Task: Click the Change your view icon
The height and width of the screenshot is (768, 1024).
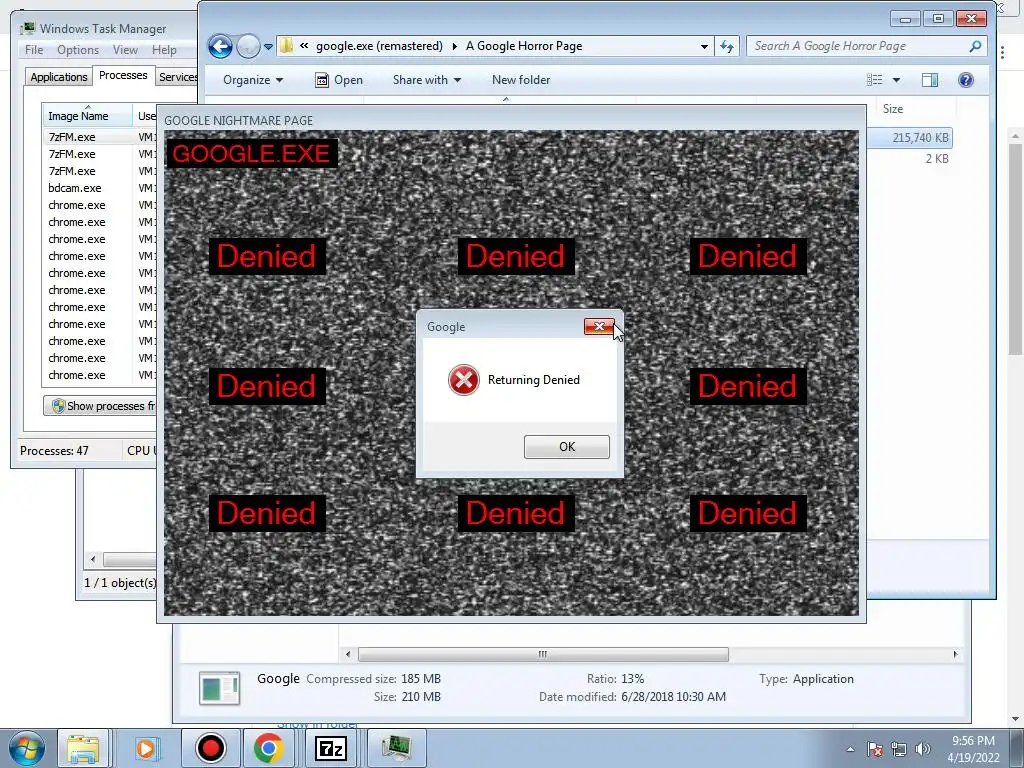Action: pos(874,80)
